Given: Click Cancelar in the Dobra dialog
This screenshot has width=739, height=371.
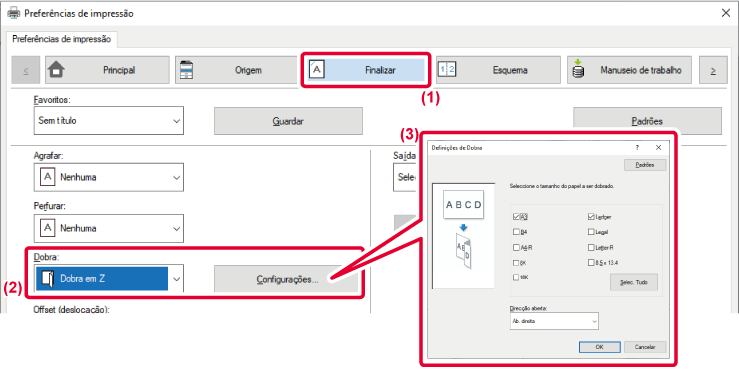Looking at the screenshot, I should click(x=645, y=346).
